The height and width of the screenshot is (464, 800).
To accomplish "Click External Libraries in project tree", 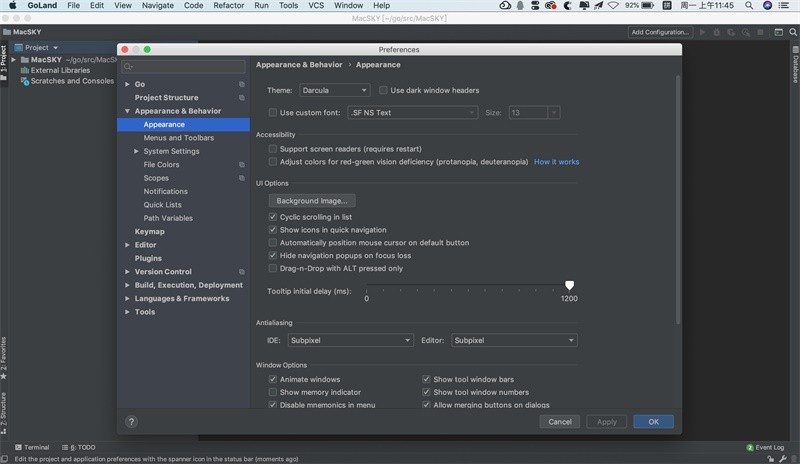I will click(x=55, y=70).
